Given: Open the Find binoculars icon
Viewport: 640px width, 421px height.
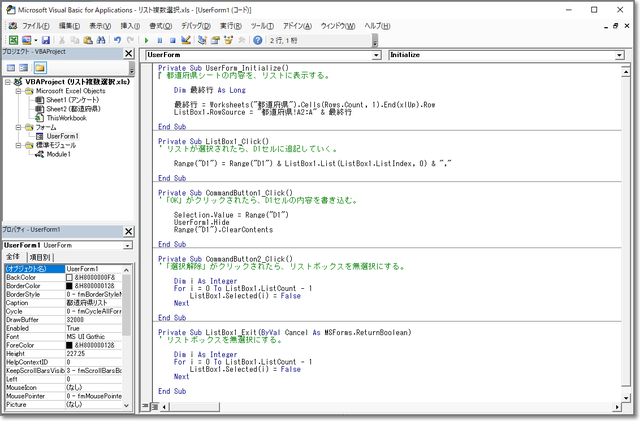Looking at the screenshot, I should [100, 40].
